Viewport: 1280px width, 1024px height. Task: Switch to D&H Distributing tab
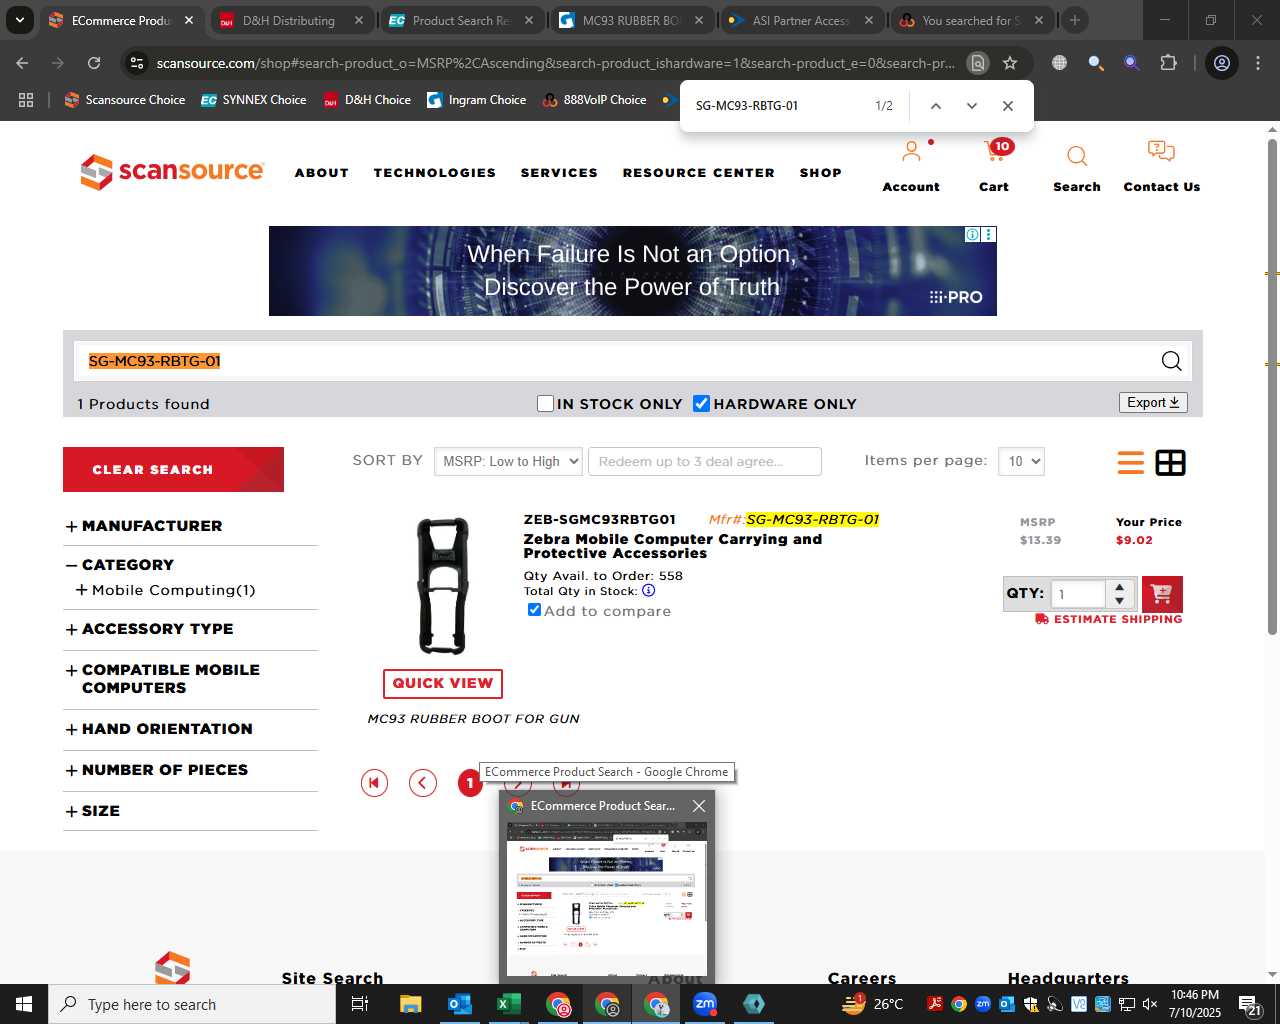(290, 20)
